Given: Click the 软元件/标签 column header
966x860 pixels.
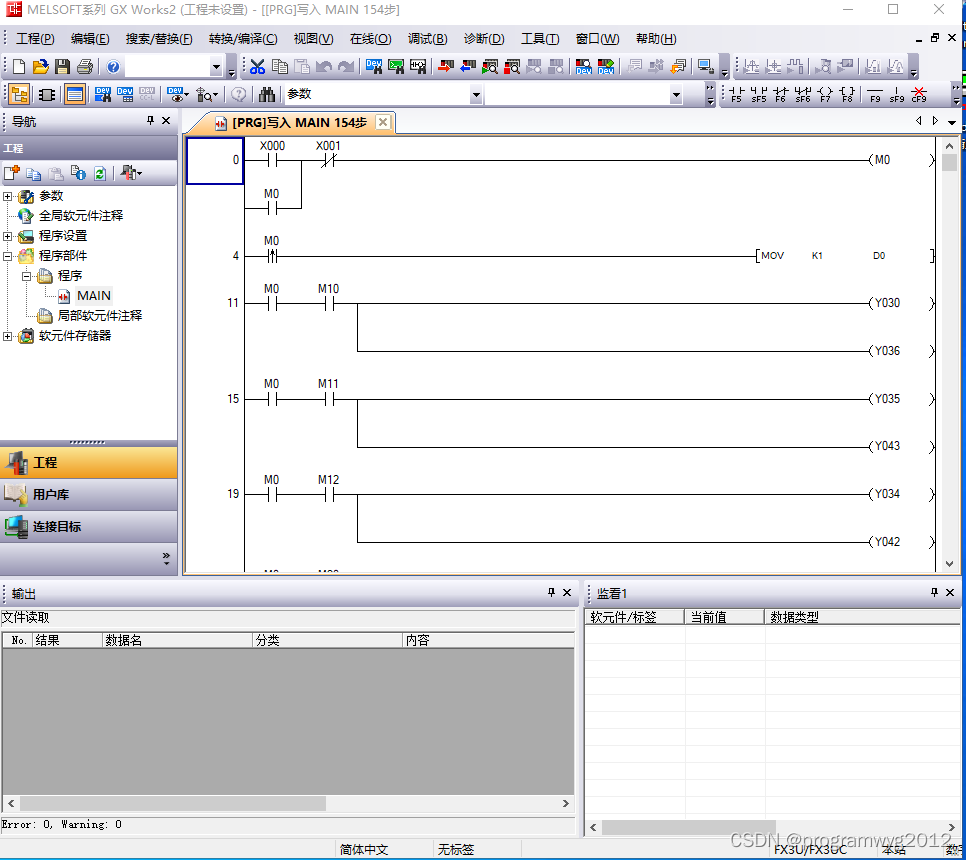Looking at the screenshot, I should pos(635,617).
